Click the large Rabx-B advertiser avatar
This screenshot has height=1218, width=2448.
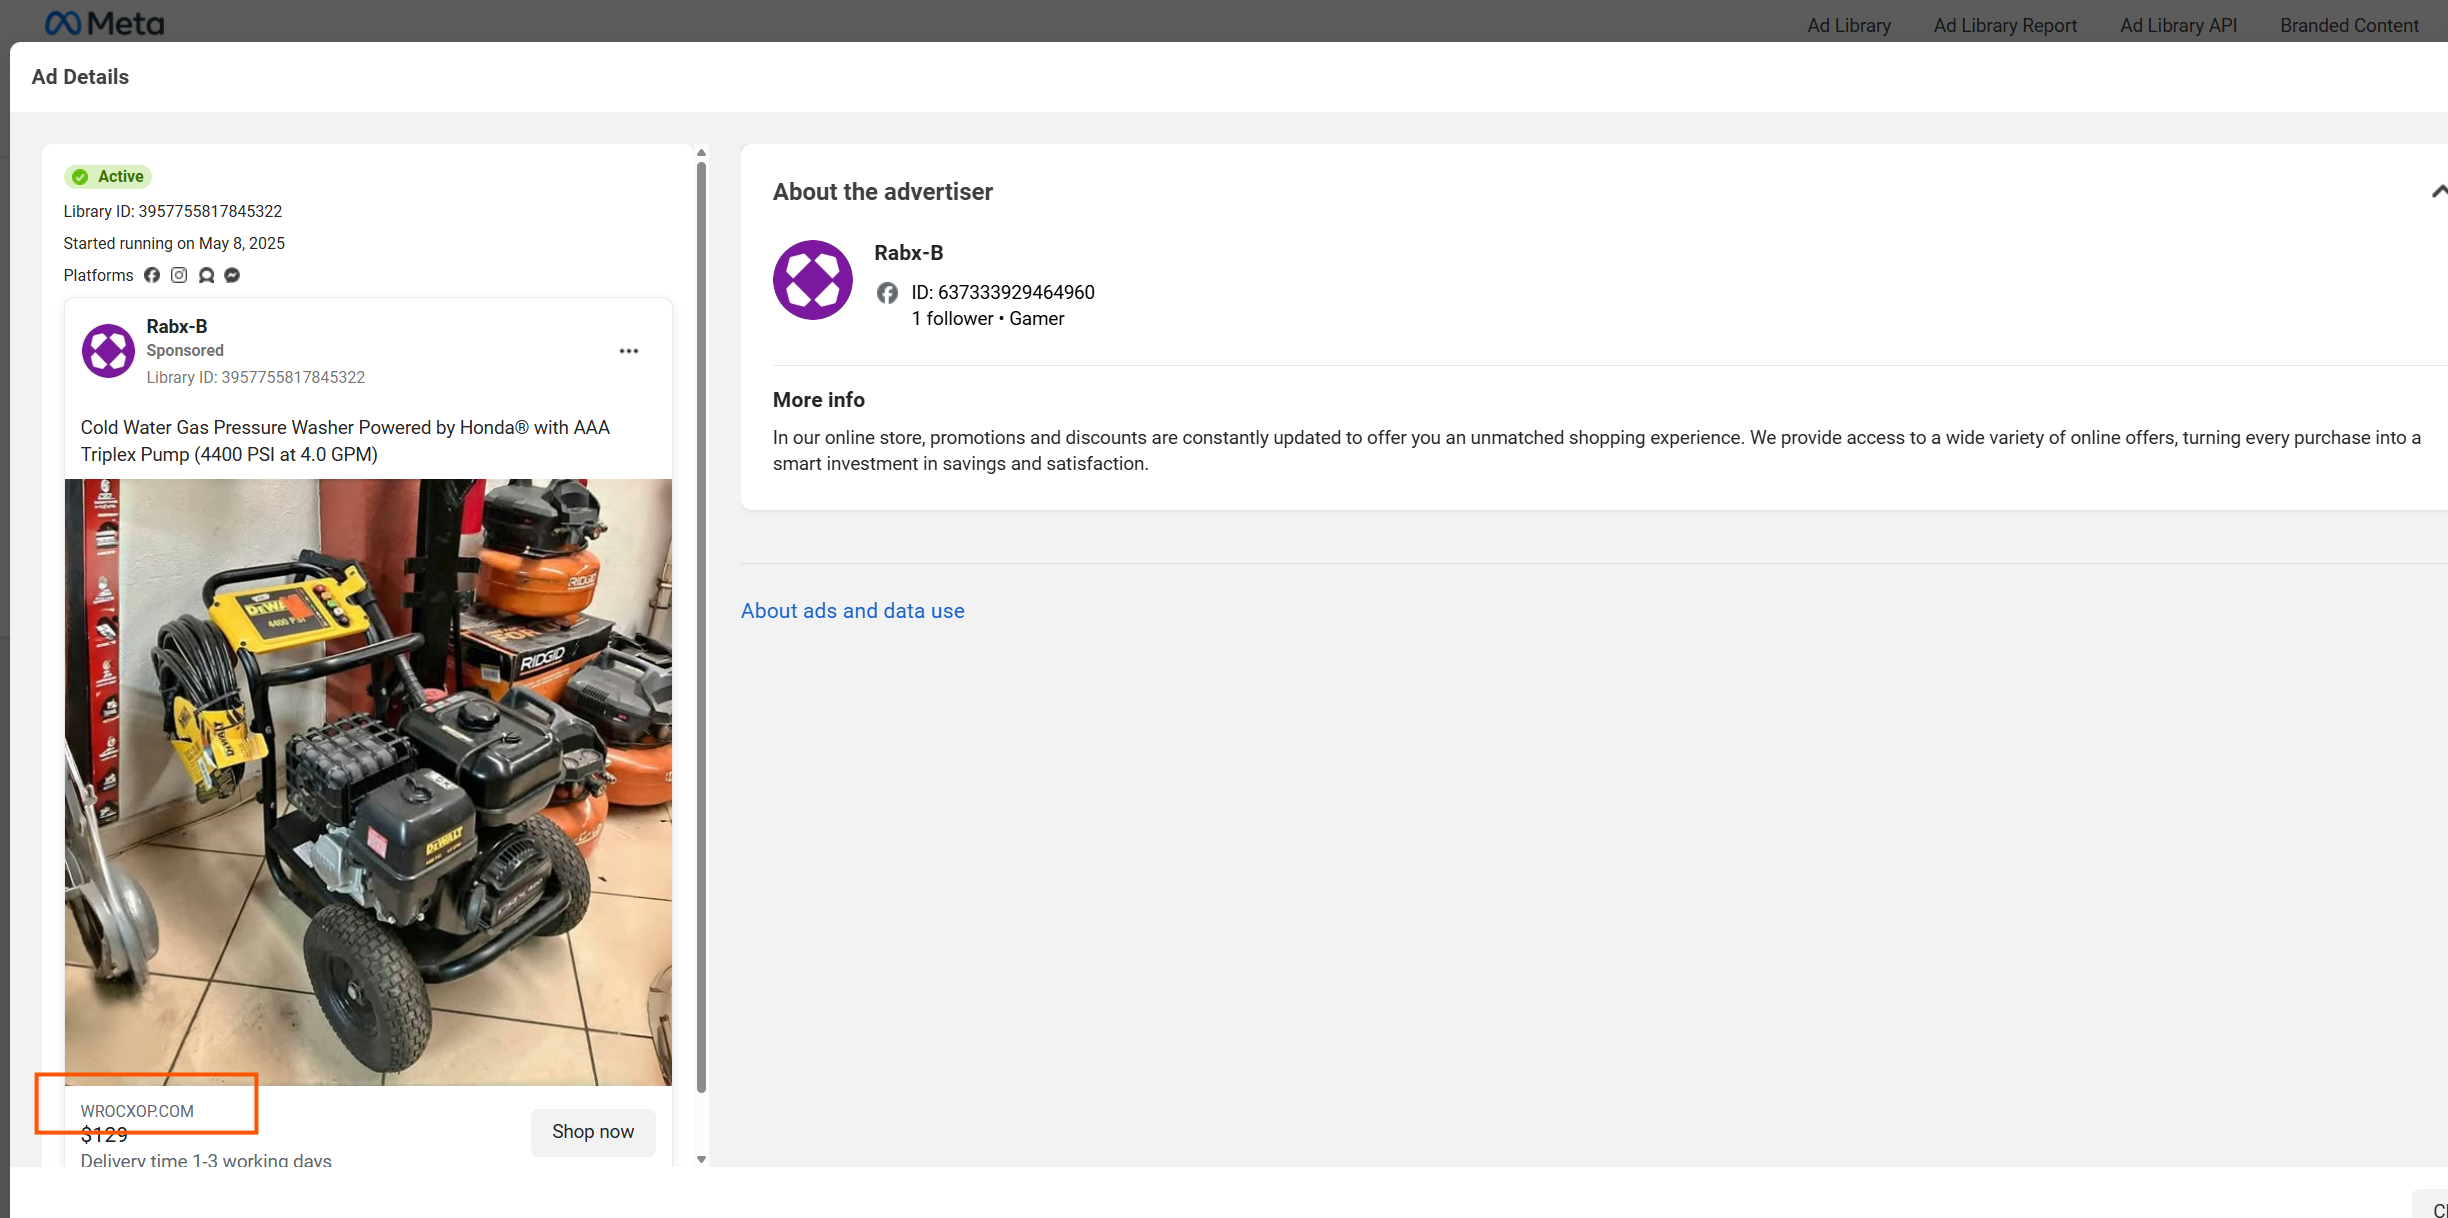pyautogui.click(x=813, y=280)
